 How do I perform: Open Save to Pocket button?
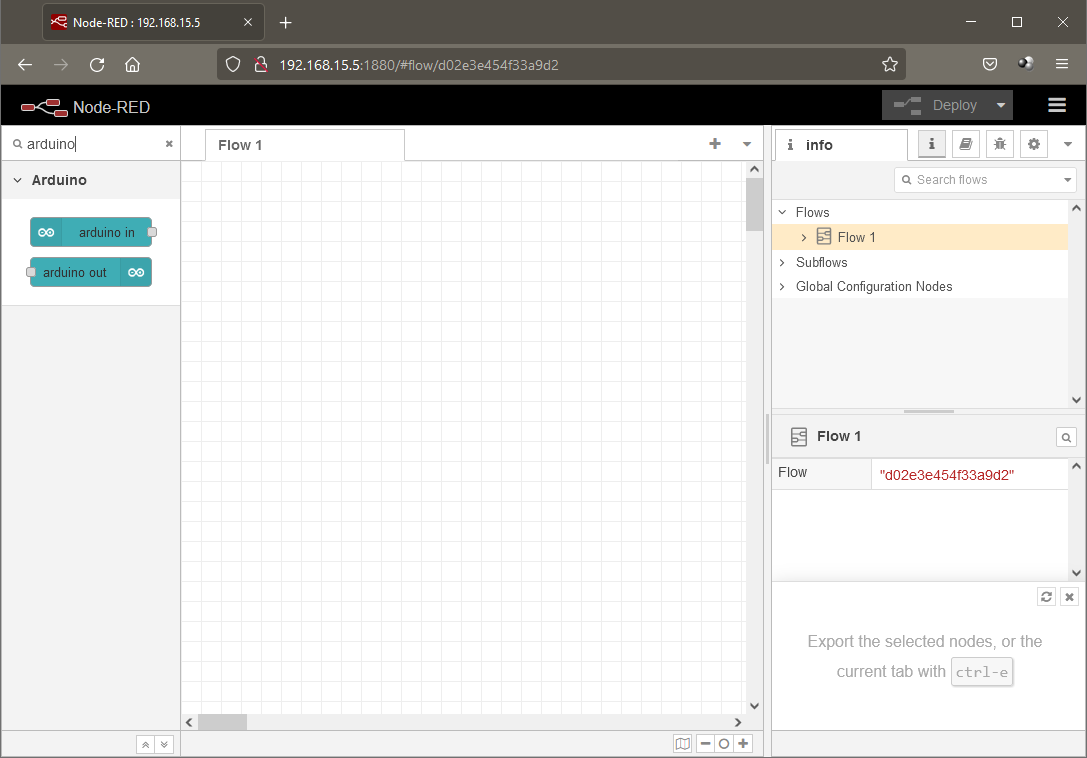990,64
